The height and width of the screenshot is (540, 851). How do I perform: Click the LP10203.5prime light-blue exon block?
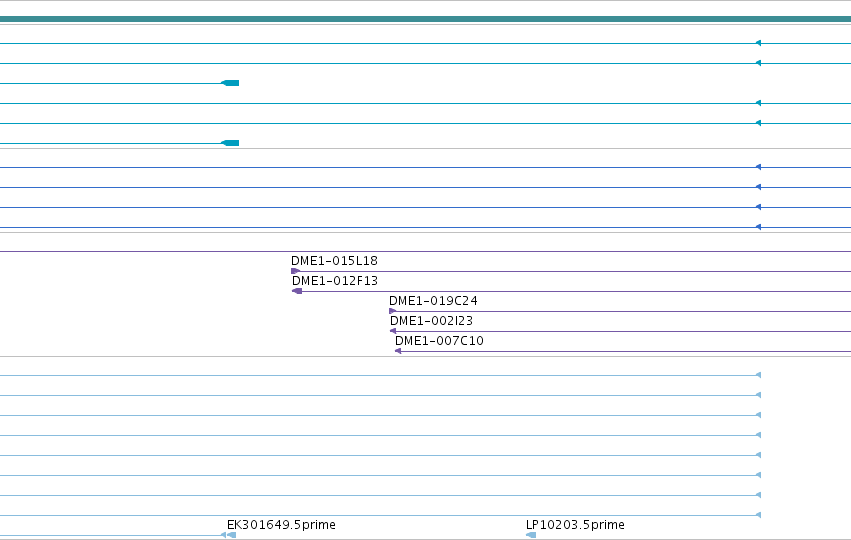(x=531, y=535)
